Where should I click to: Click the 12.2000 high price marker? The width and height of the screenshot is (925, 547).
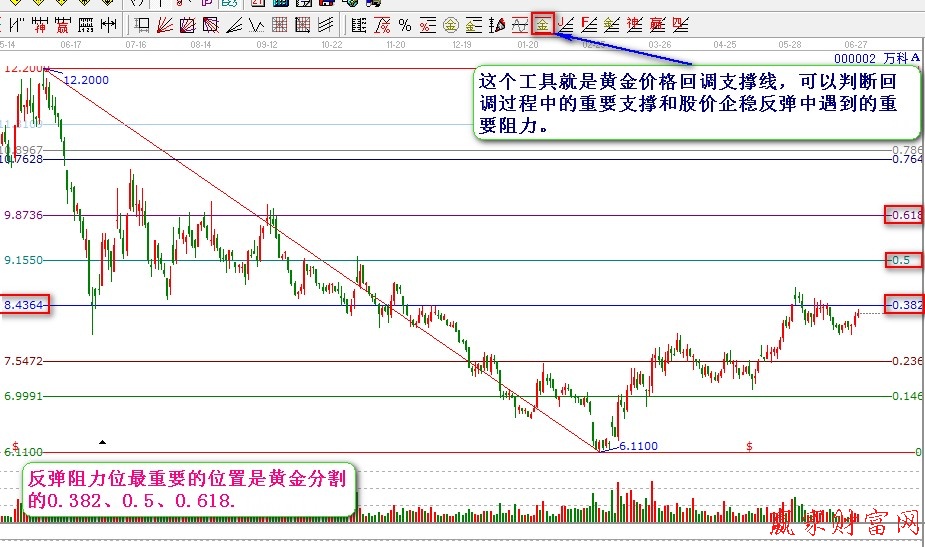click(x=85, y=79)
